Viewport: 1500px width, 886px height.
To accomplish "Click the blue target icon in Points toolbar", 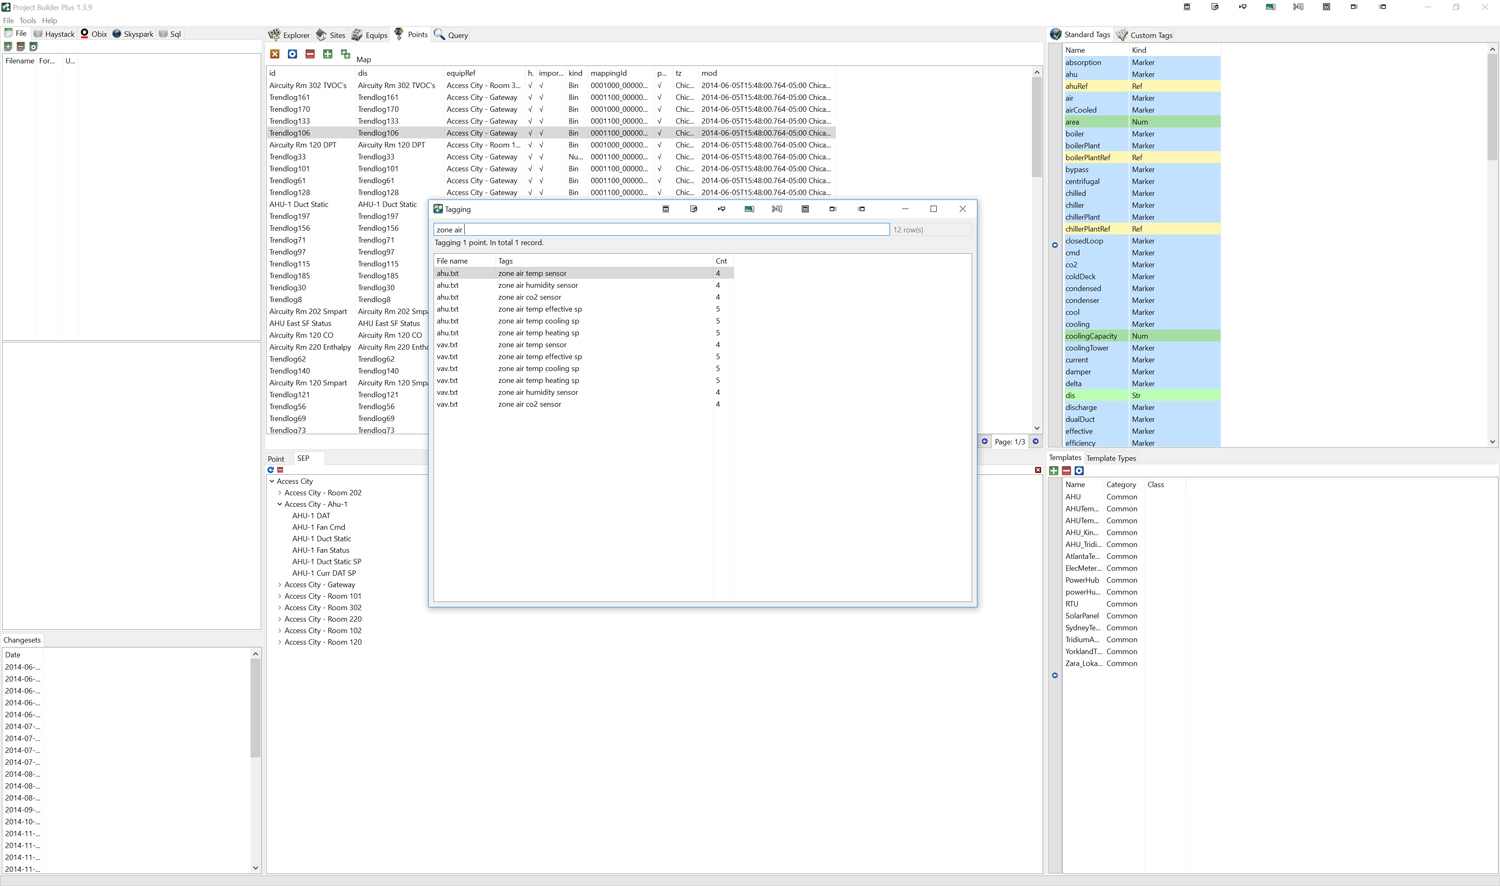I will pyautogui.click(x=291, y=54).
